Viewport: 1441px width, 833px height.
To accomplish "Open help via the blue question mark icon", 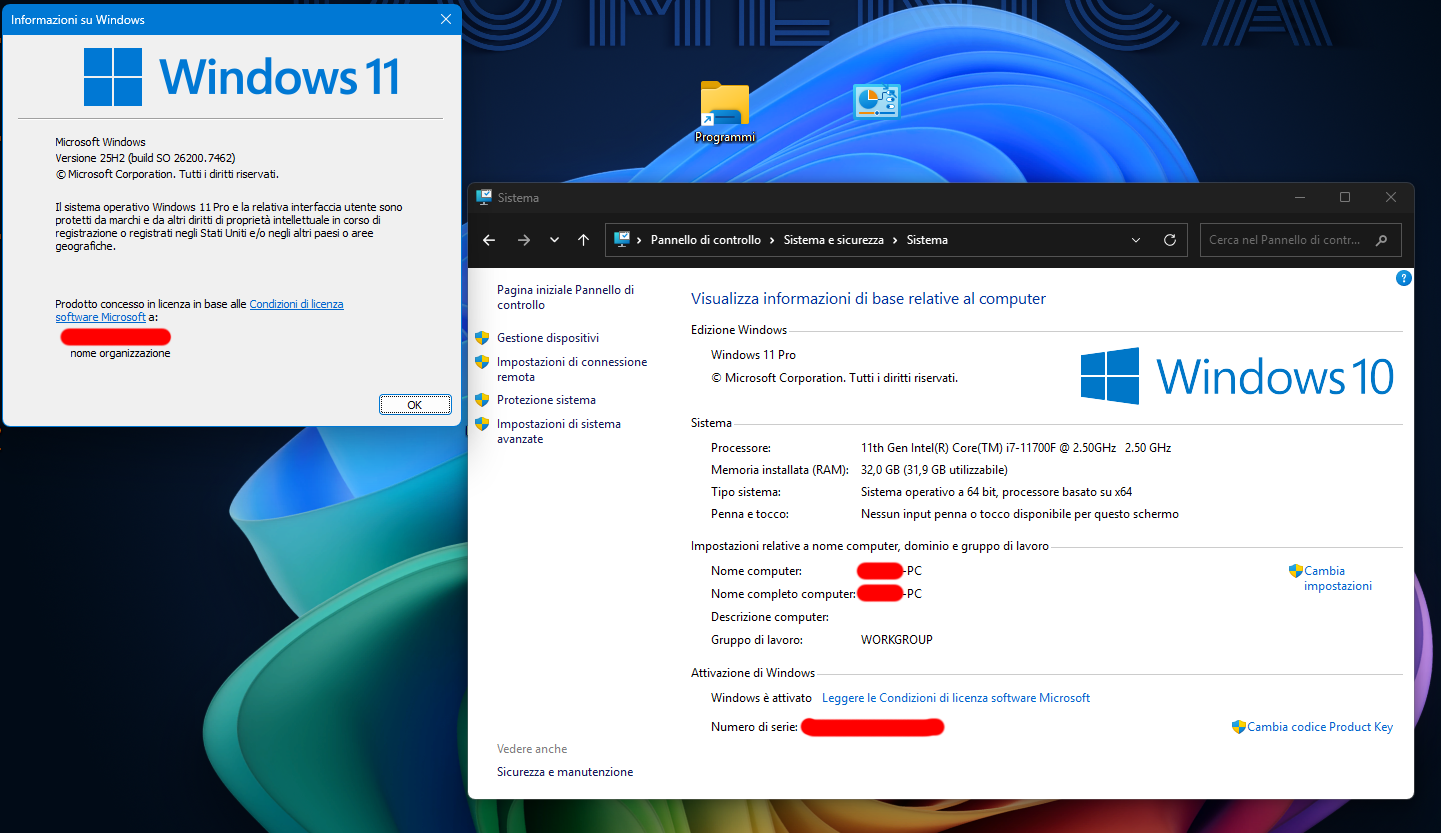I will (1403, 278).
